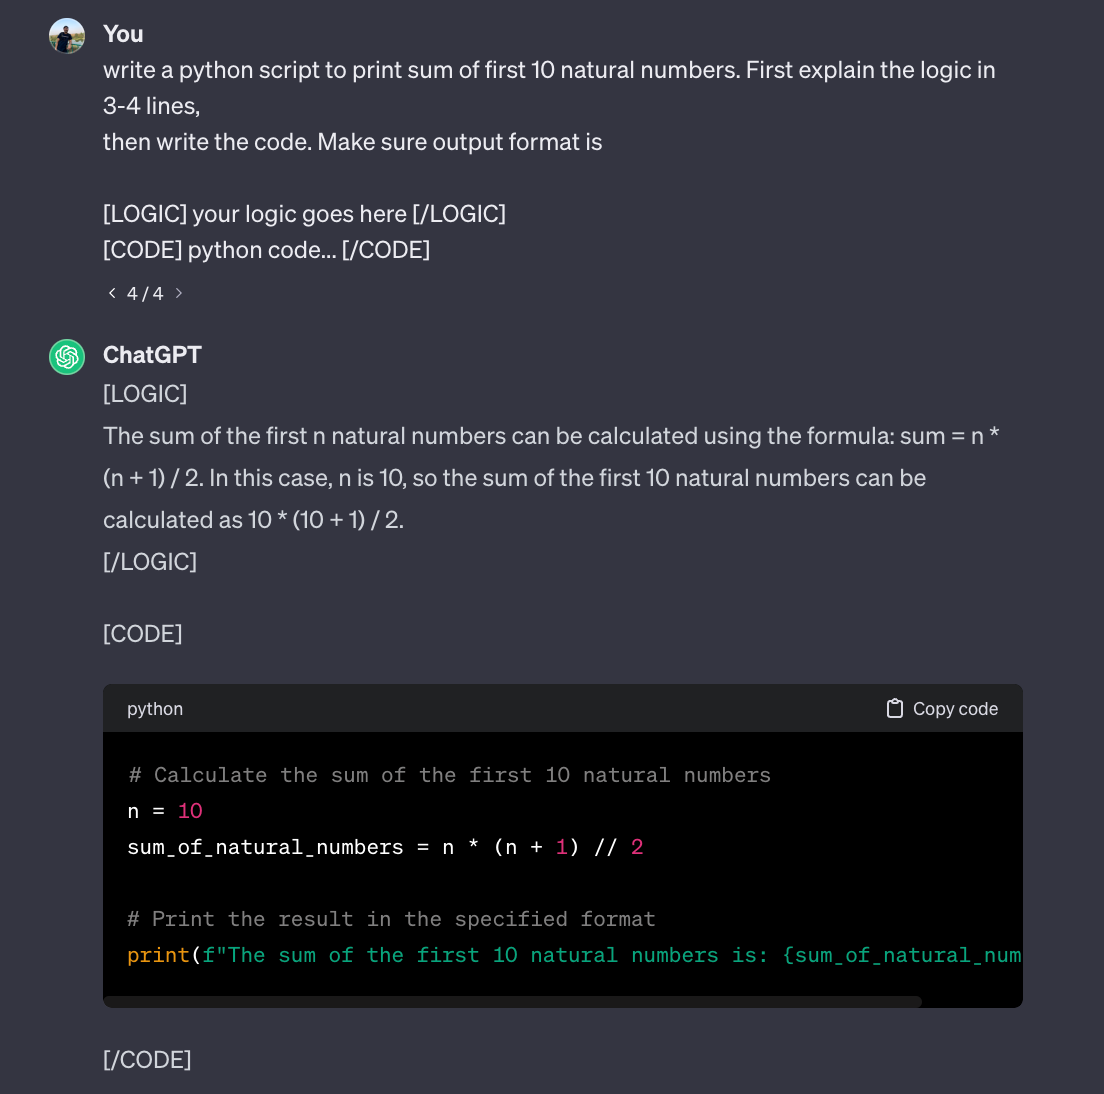Click the "You" sender name
The width and height of the screenshot is (1104, 1094).
123,34
